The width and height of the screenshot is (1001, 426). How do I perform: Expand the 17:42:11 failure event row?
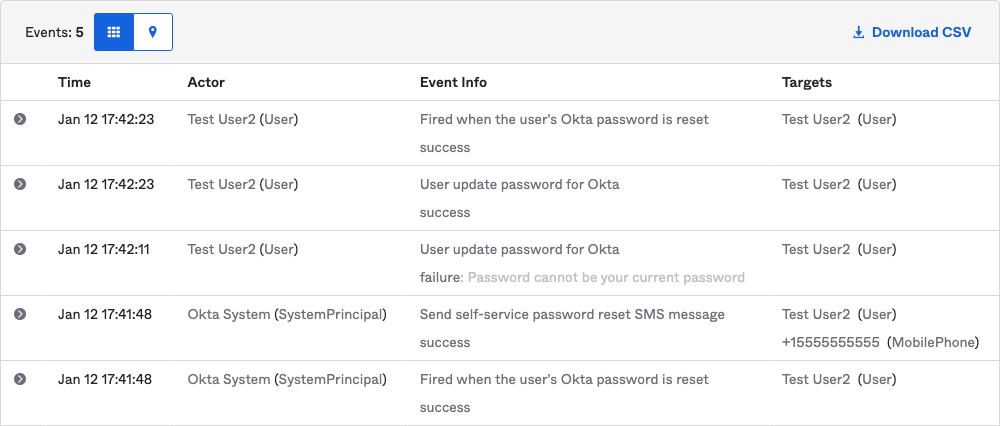click(20, 249)
